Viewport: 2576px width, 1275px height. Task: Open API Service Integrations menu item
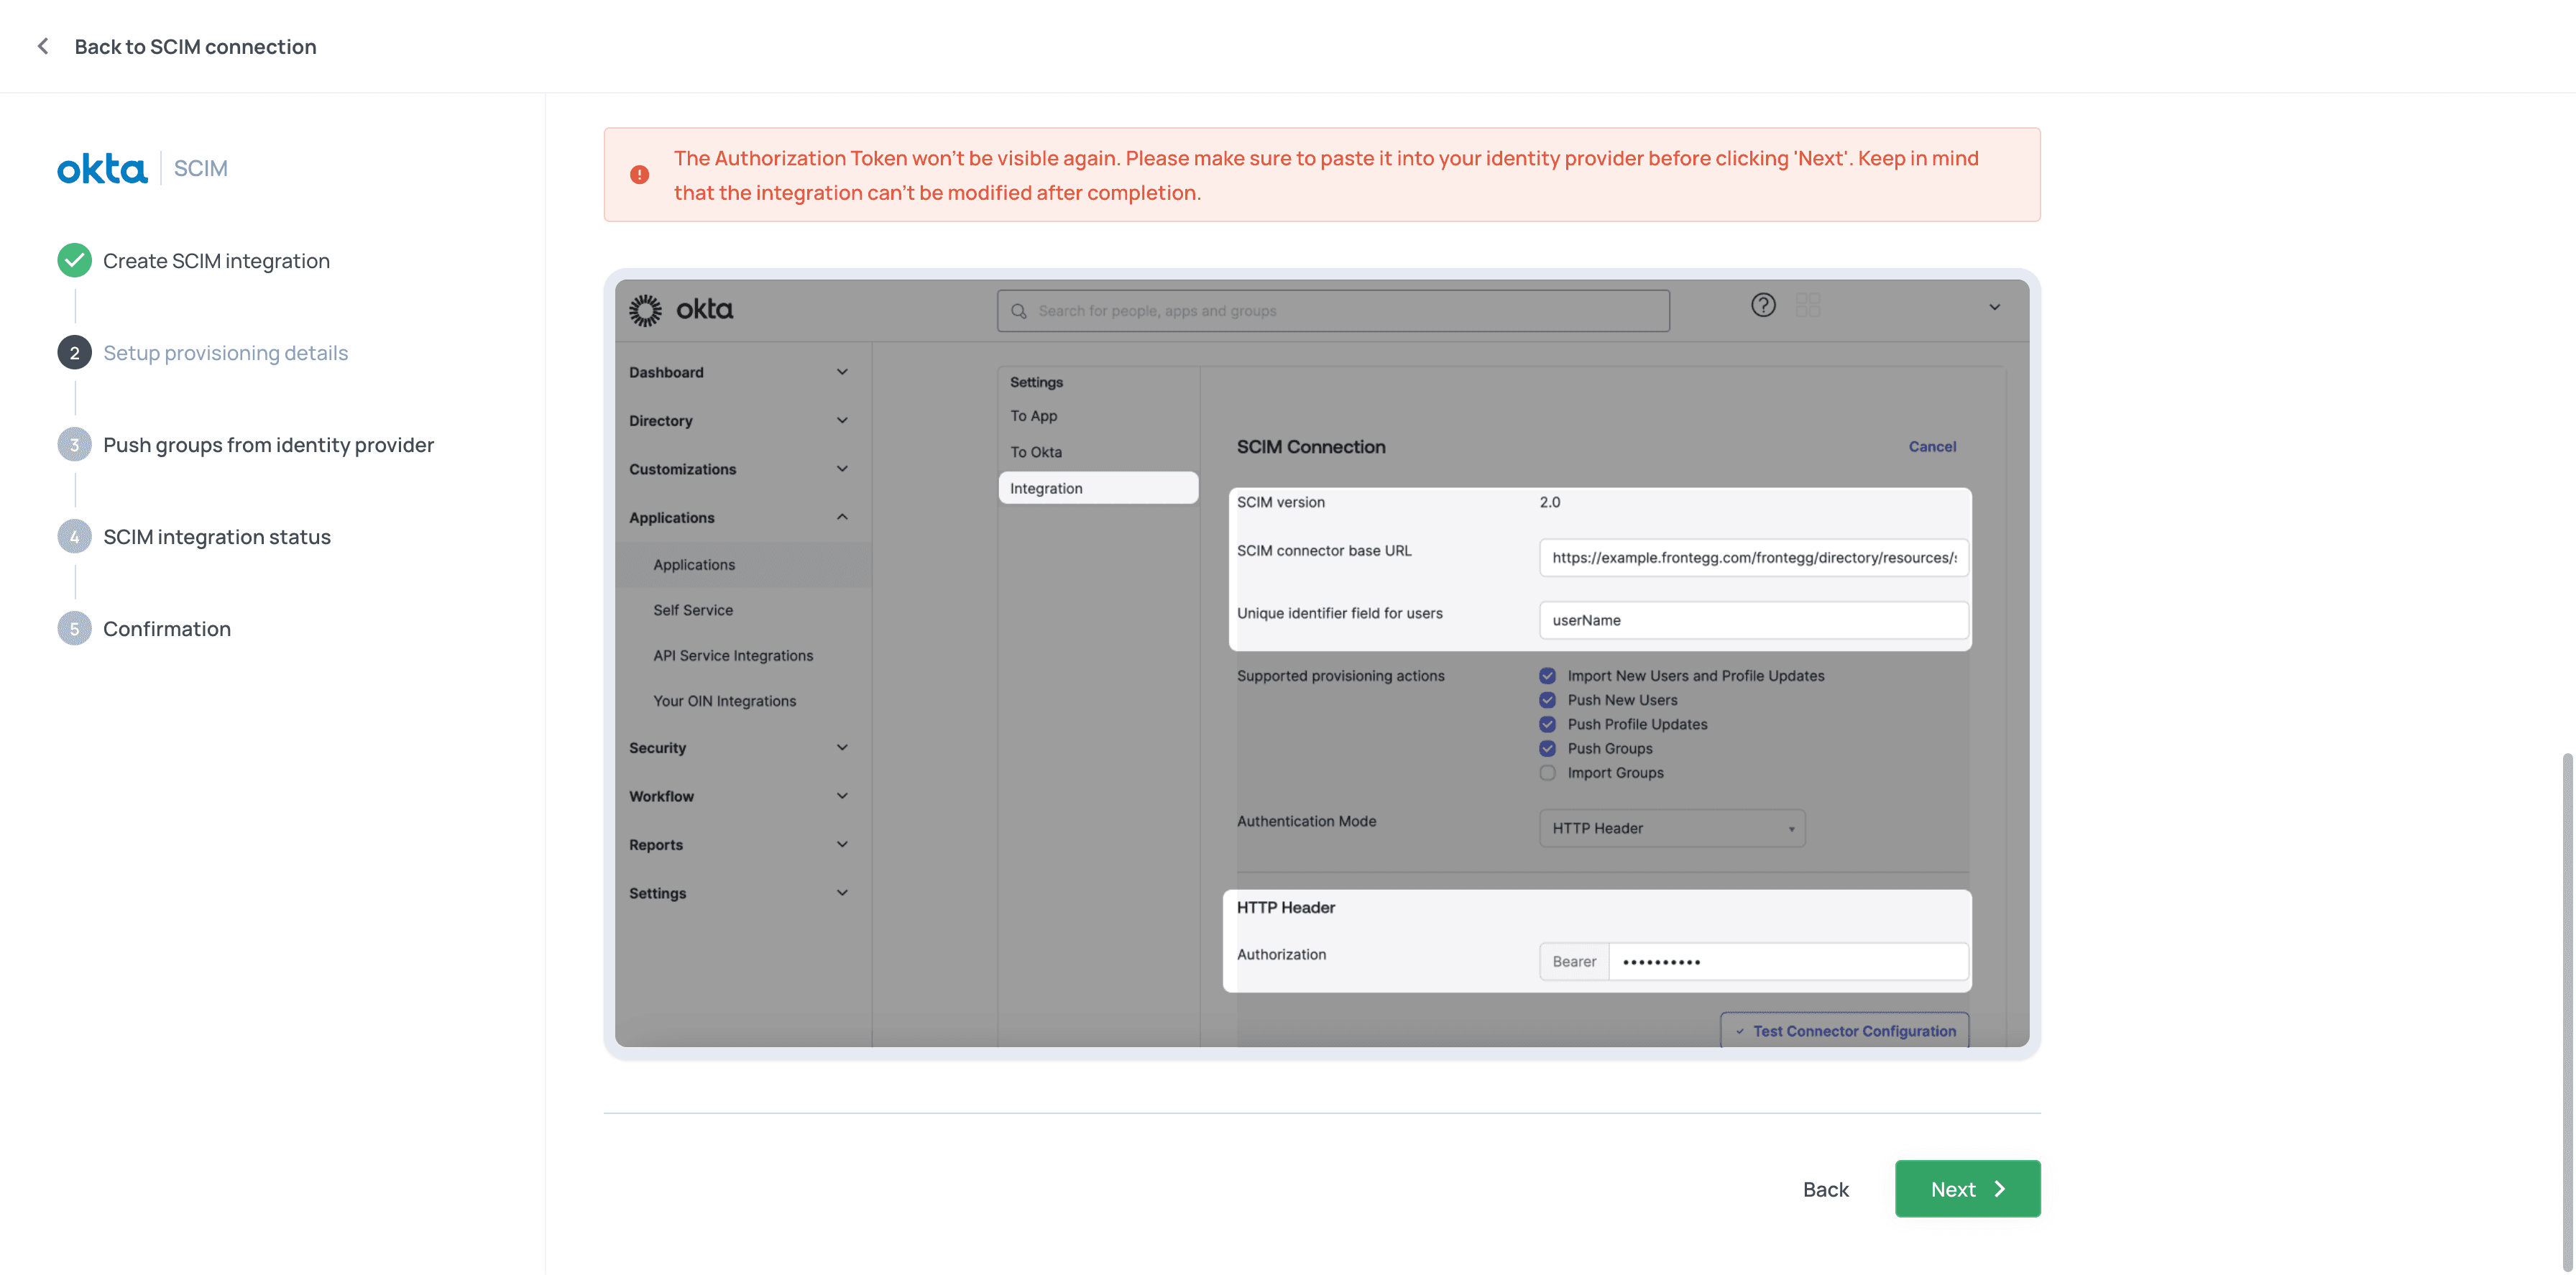733,656
